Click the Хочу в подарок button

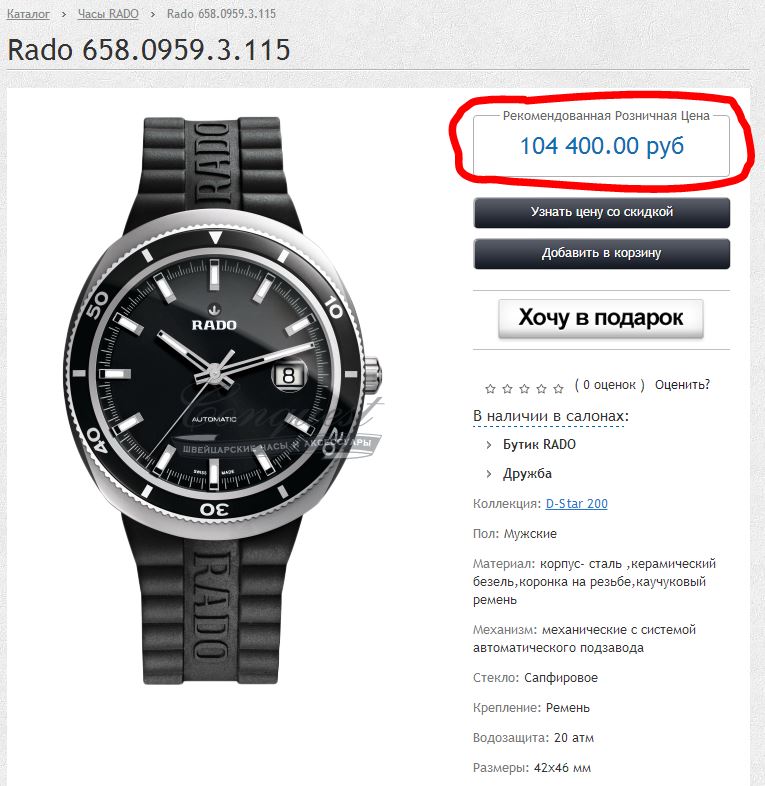click(x=601, y=318)
